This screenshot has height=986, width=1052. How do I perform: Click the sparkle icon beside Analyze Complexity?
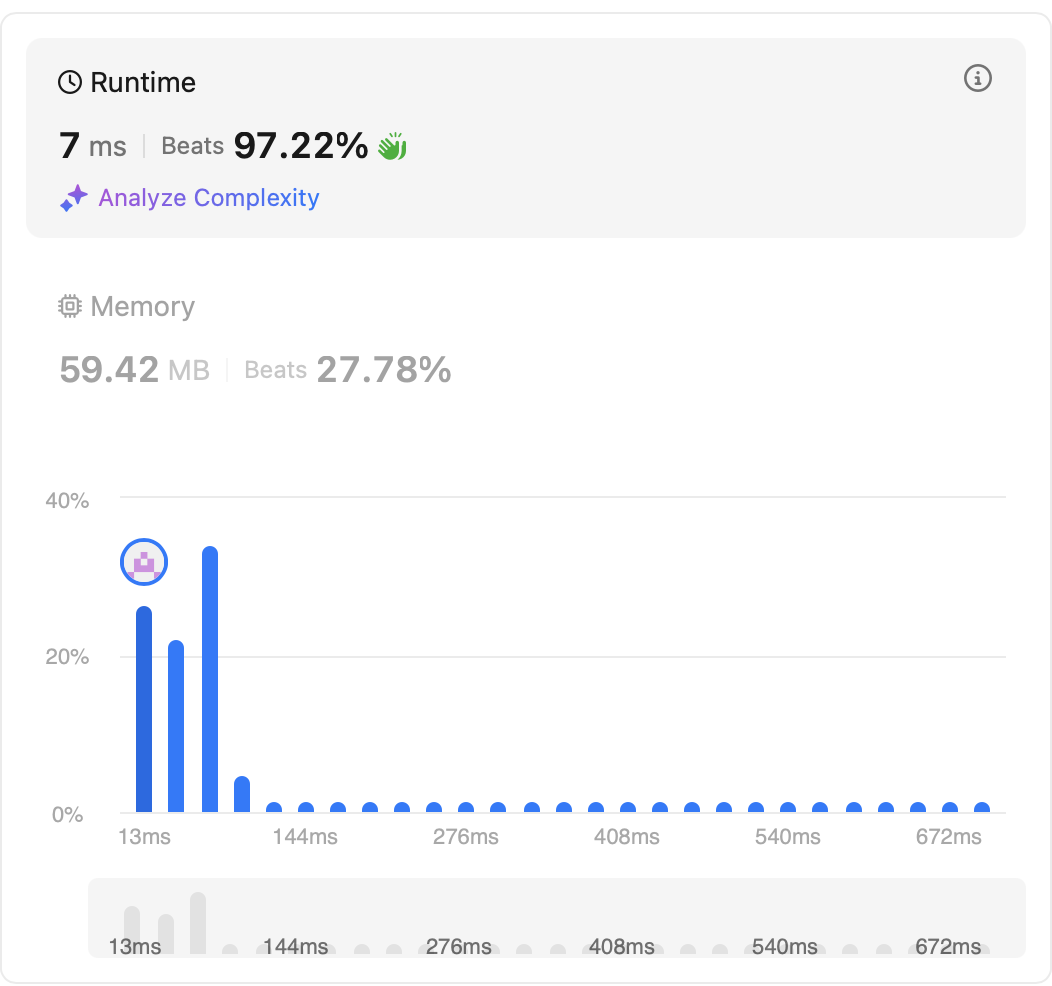pos(74,198)
